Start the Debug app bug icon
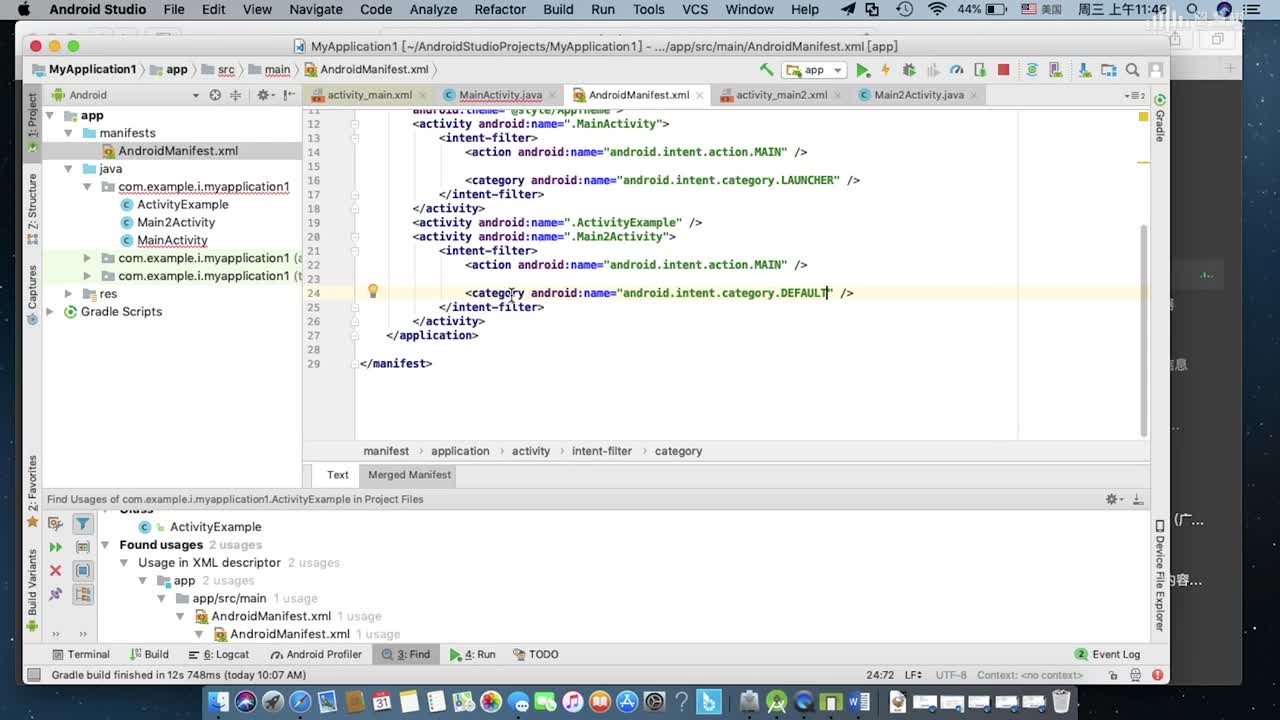This screenshot has height=720, width=1280. (x=909, y=70)
